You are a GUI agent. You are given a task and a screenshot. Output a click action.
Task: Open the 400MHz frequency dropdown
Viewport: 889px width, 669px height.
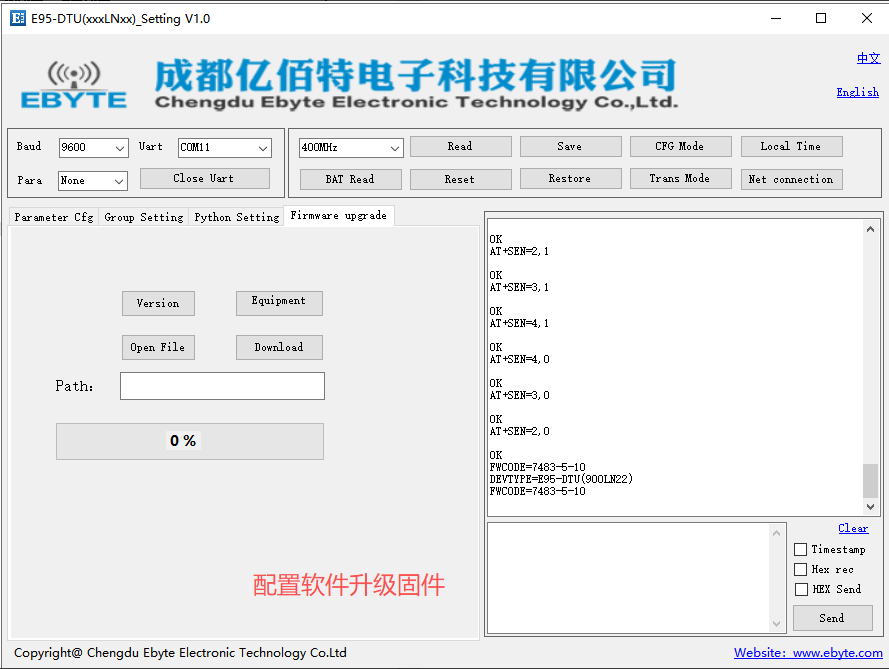pos(350,148)
